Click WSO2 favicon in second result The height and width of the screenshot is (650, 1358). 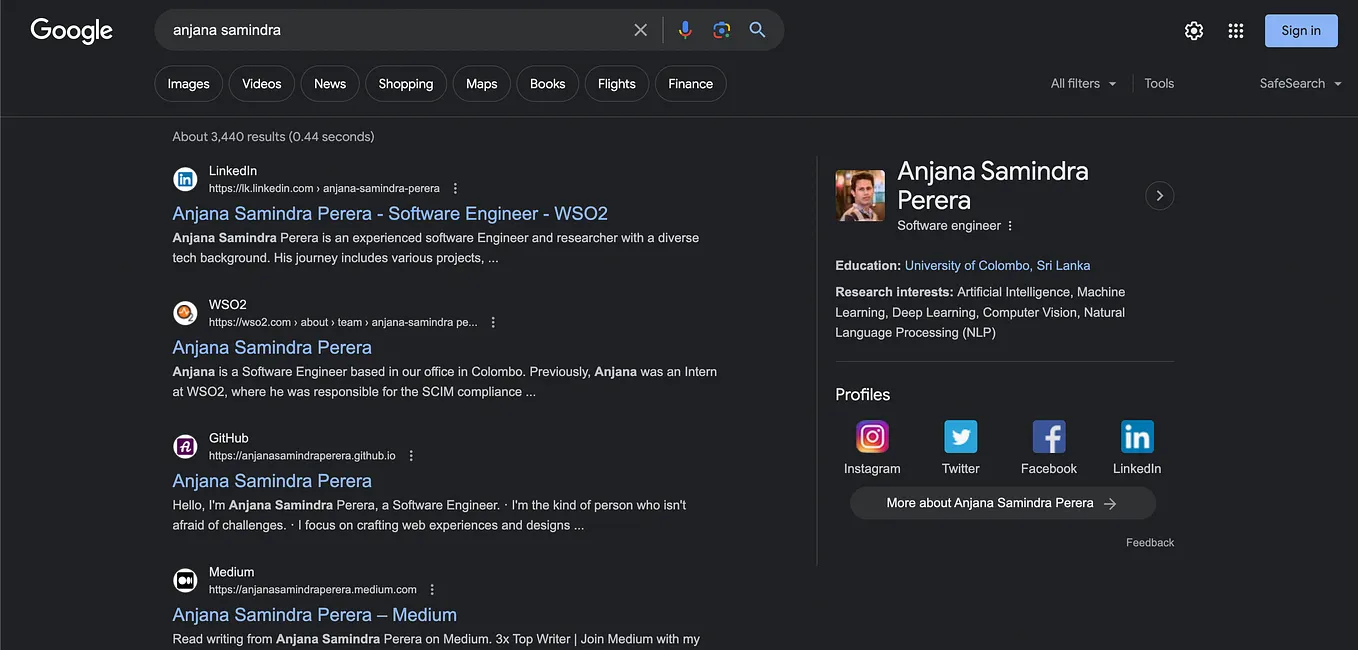click(x=185, y=313)
